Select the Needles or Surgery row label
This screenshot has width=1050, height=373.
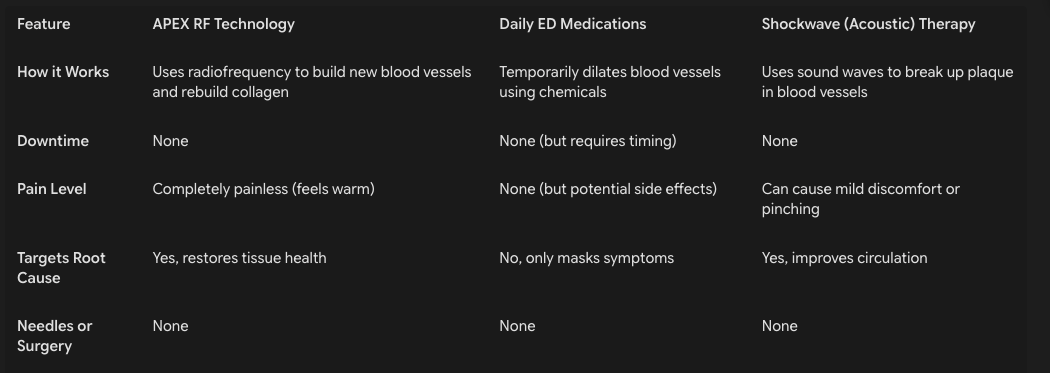[x=54, y=336]
